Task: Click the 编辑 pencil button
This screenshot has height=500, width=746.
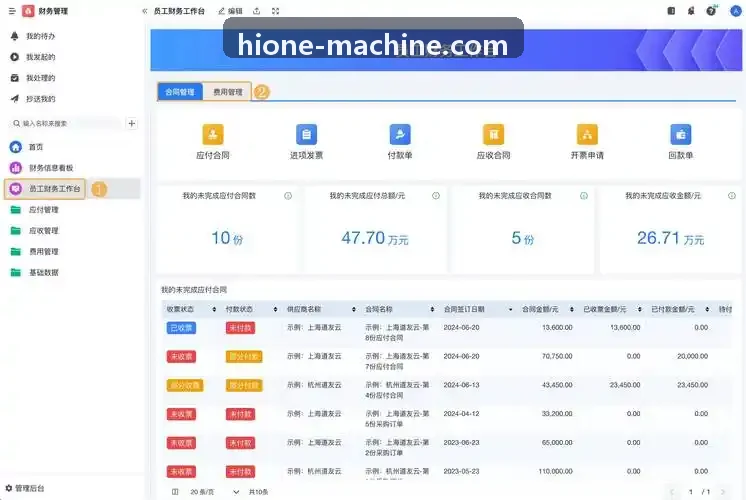Action: [x=230, y=11]
